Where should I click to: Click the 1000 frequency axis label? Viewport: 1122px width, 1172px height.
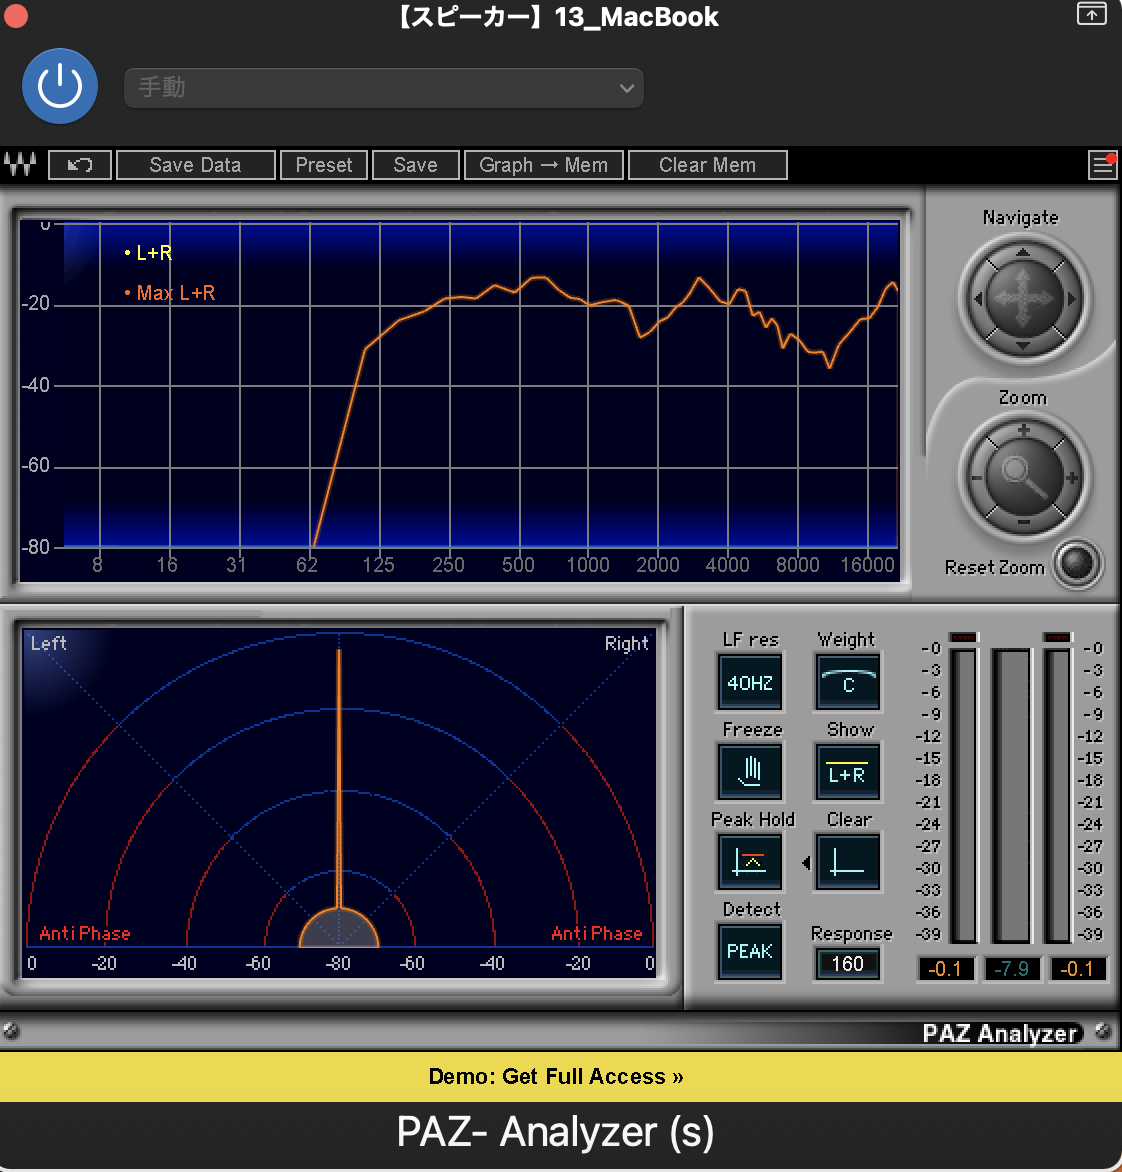coord(588,564)
